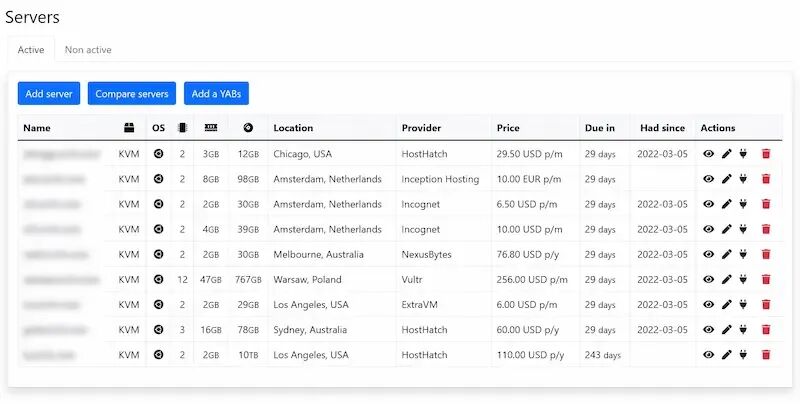Delete the 110.00 USD p/y server
The width and height of the screenshot is (800, 404).
pyautogui.click(x=766, y=355)
